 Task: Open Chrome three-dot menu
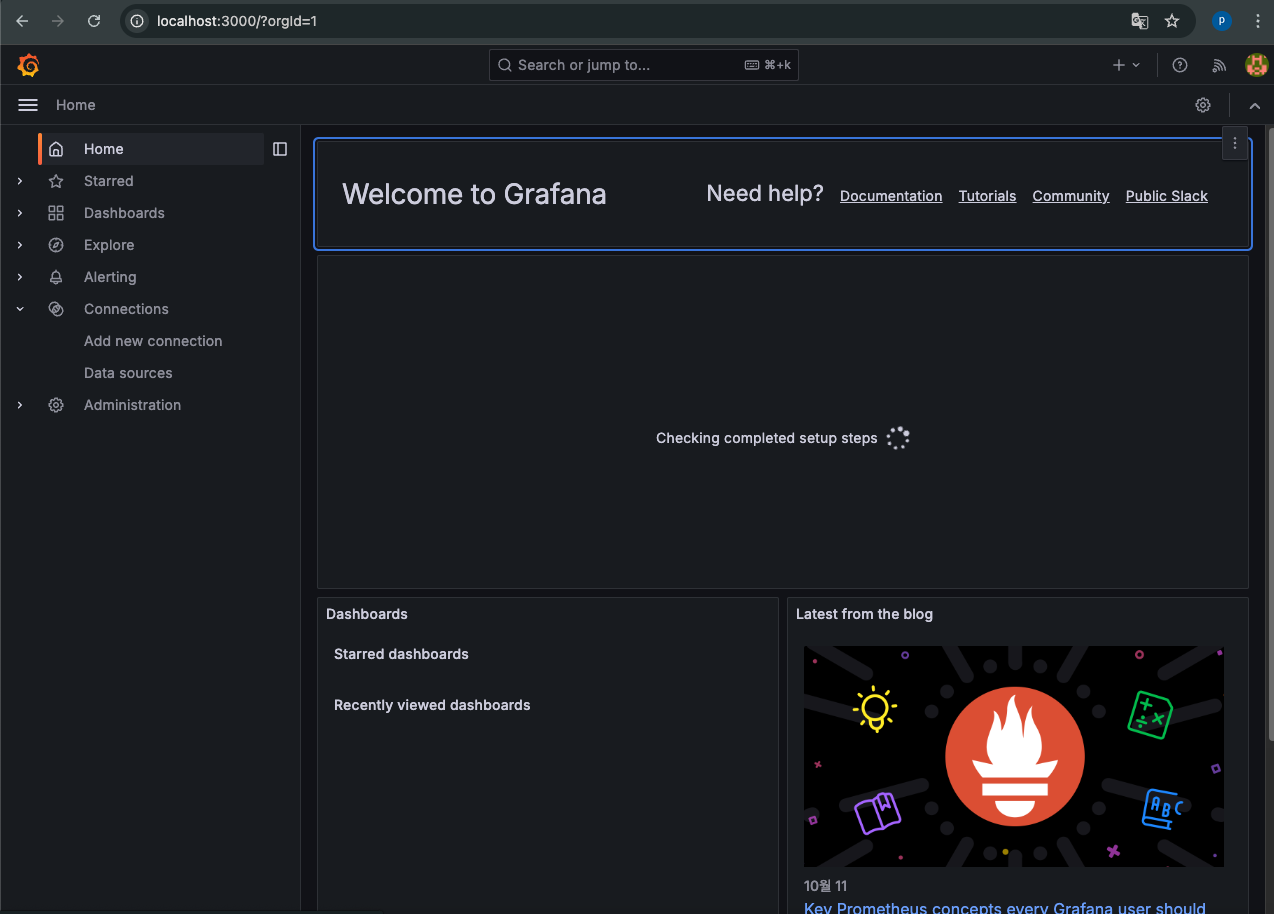coord(1257,20)
